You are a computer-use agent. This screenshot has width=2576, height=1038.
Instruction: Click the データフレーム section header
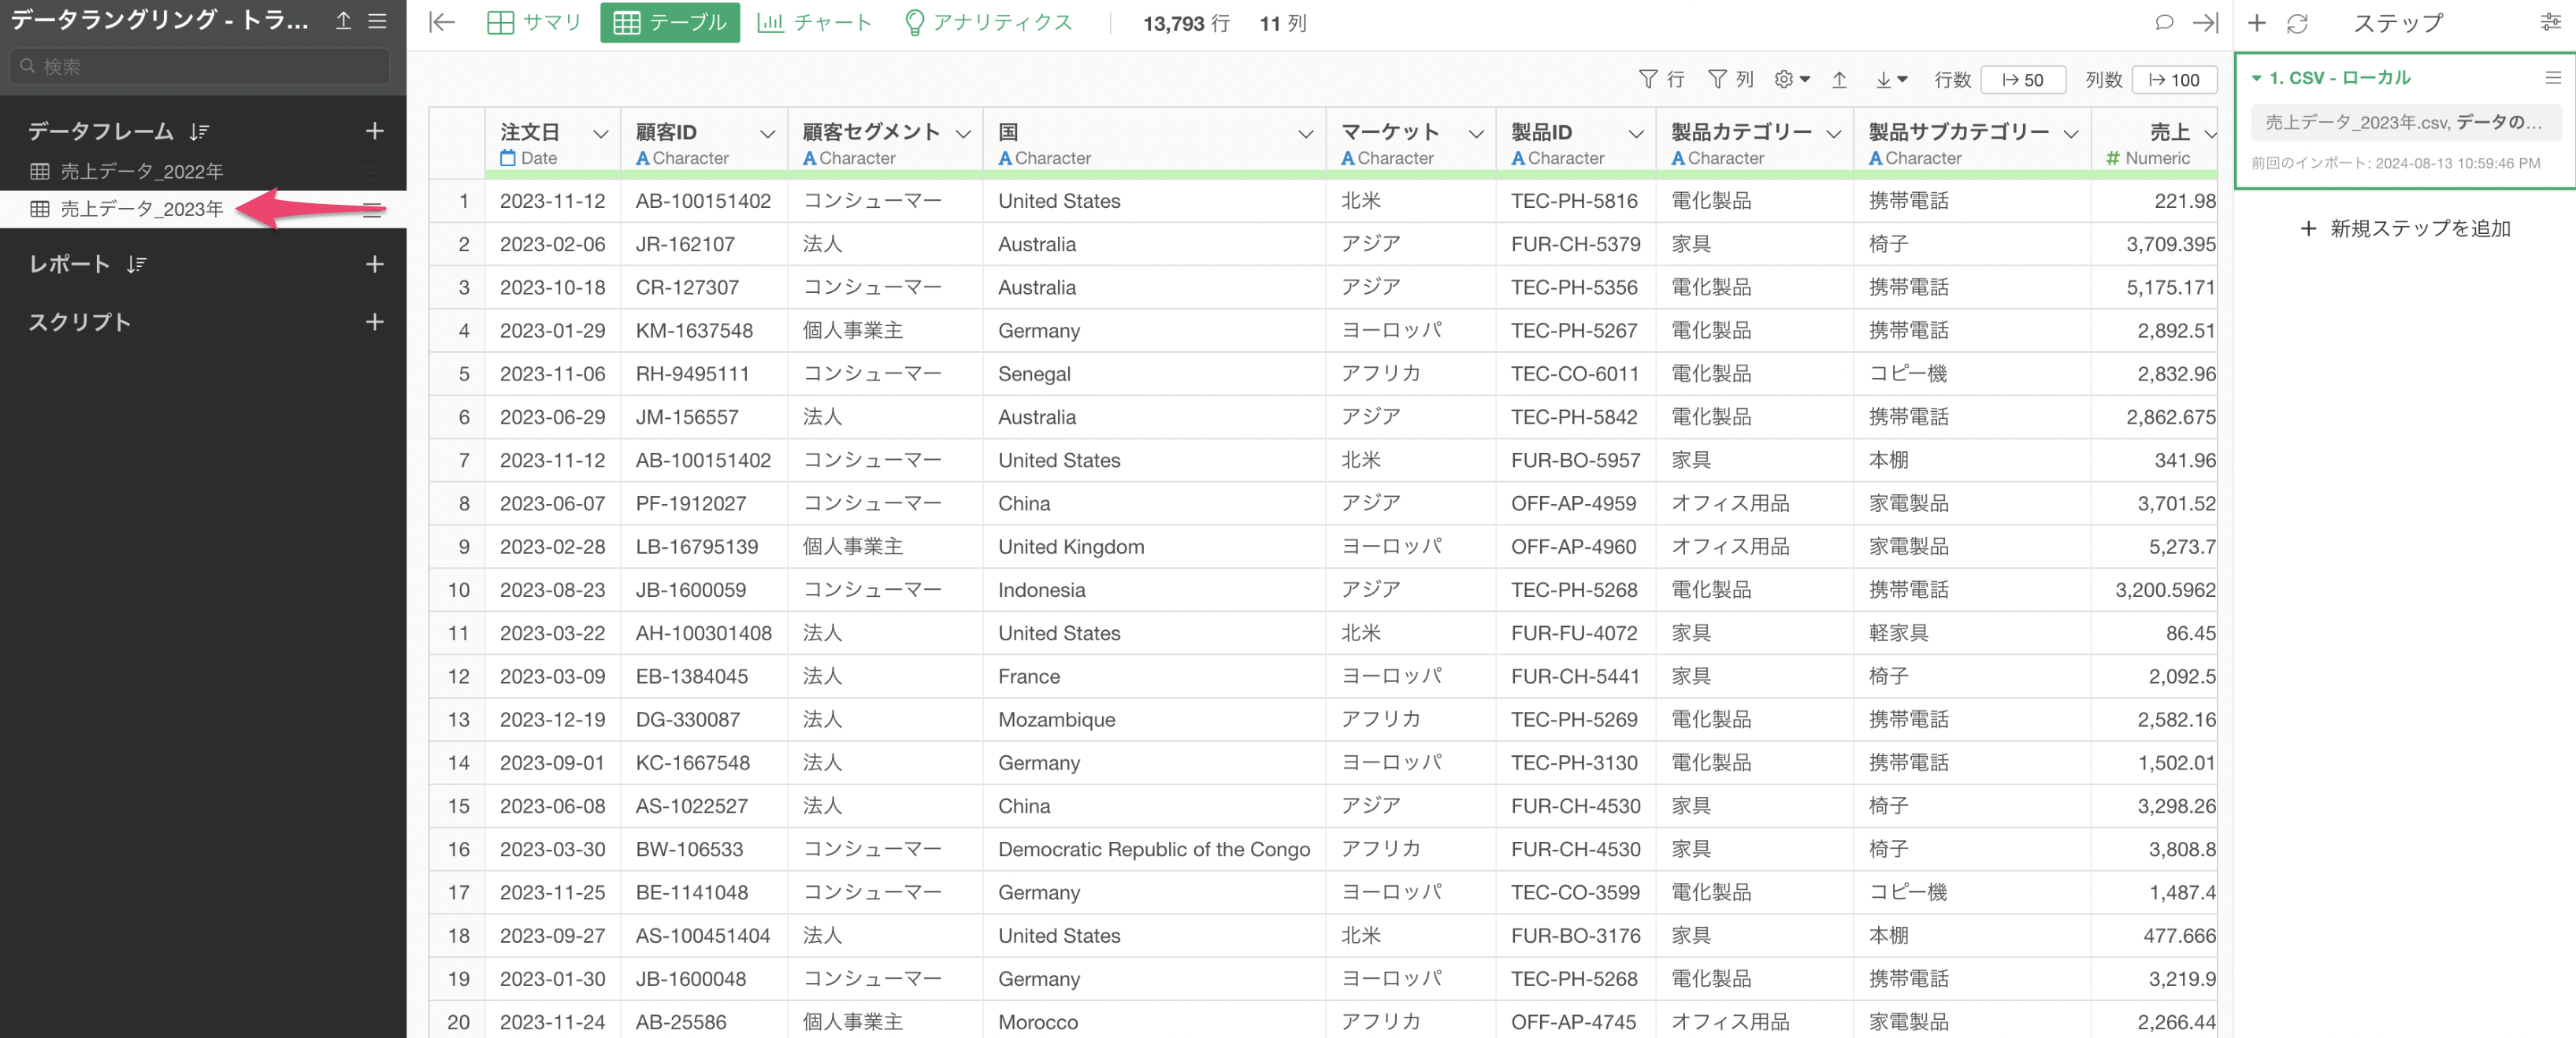pos(100,131)
